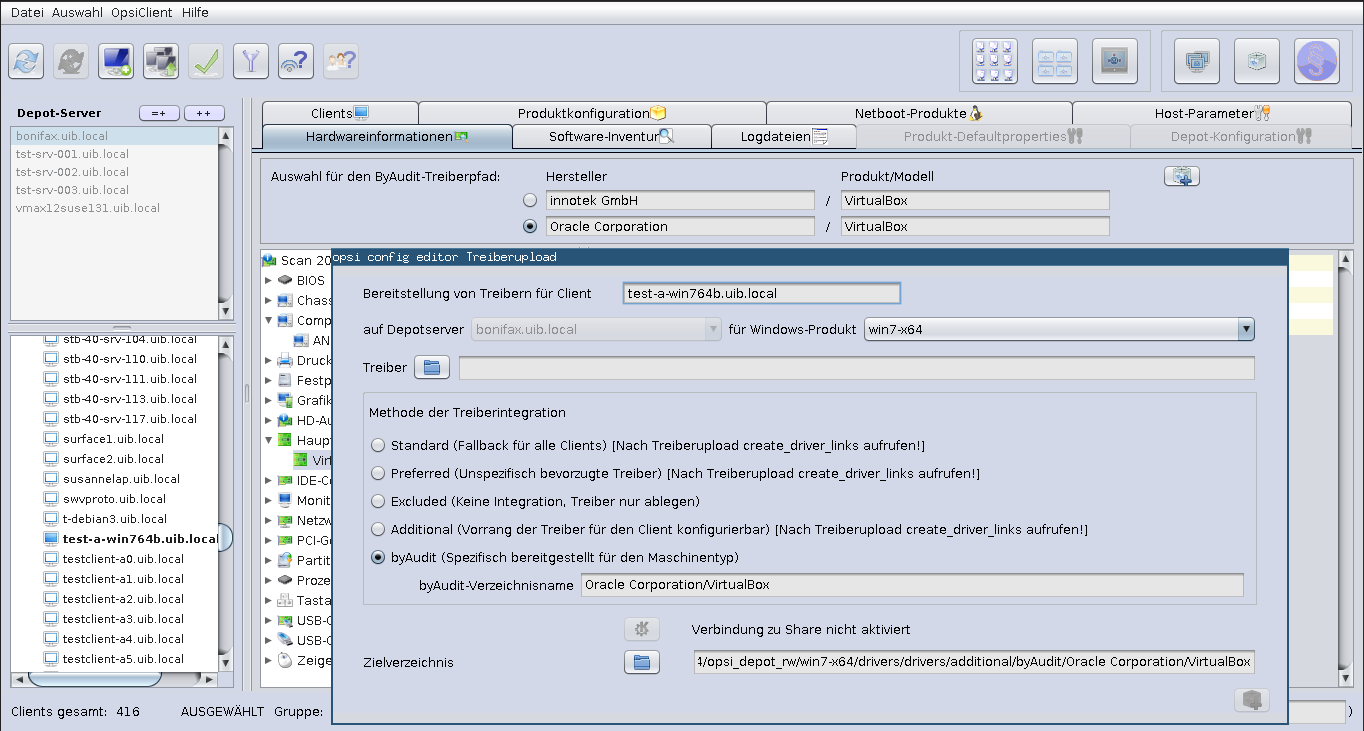Switch to the Clients tab
The image size is (1364, 731).
(340, 113)
